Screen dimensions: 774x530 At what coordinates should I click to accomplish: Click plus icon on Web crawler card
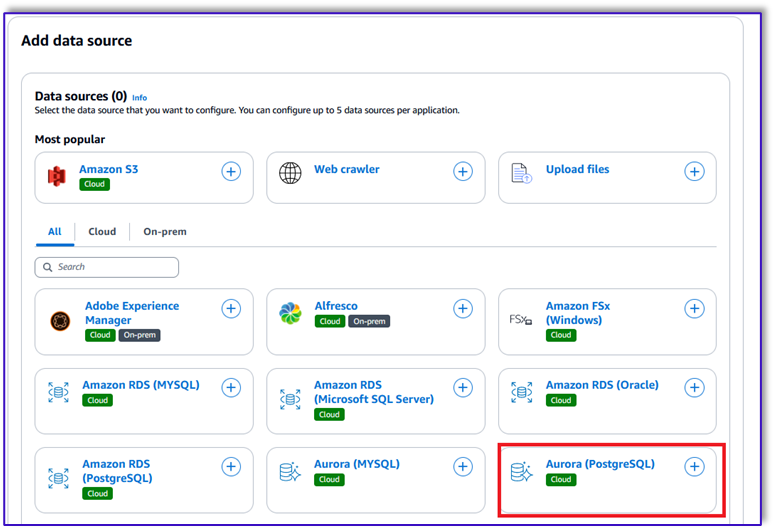coord(463,172)
